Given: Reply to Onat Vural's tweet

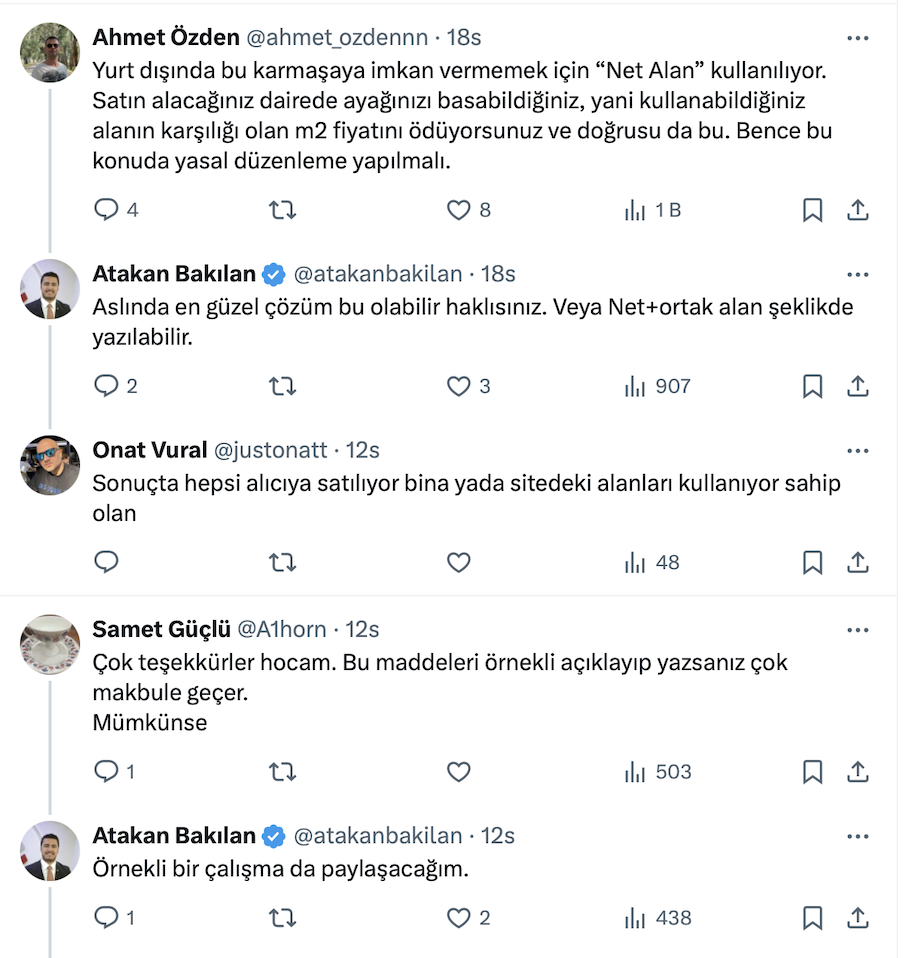Looking at the screenshot, I should point(107,563).
